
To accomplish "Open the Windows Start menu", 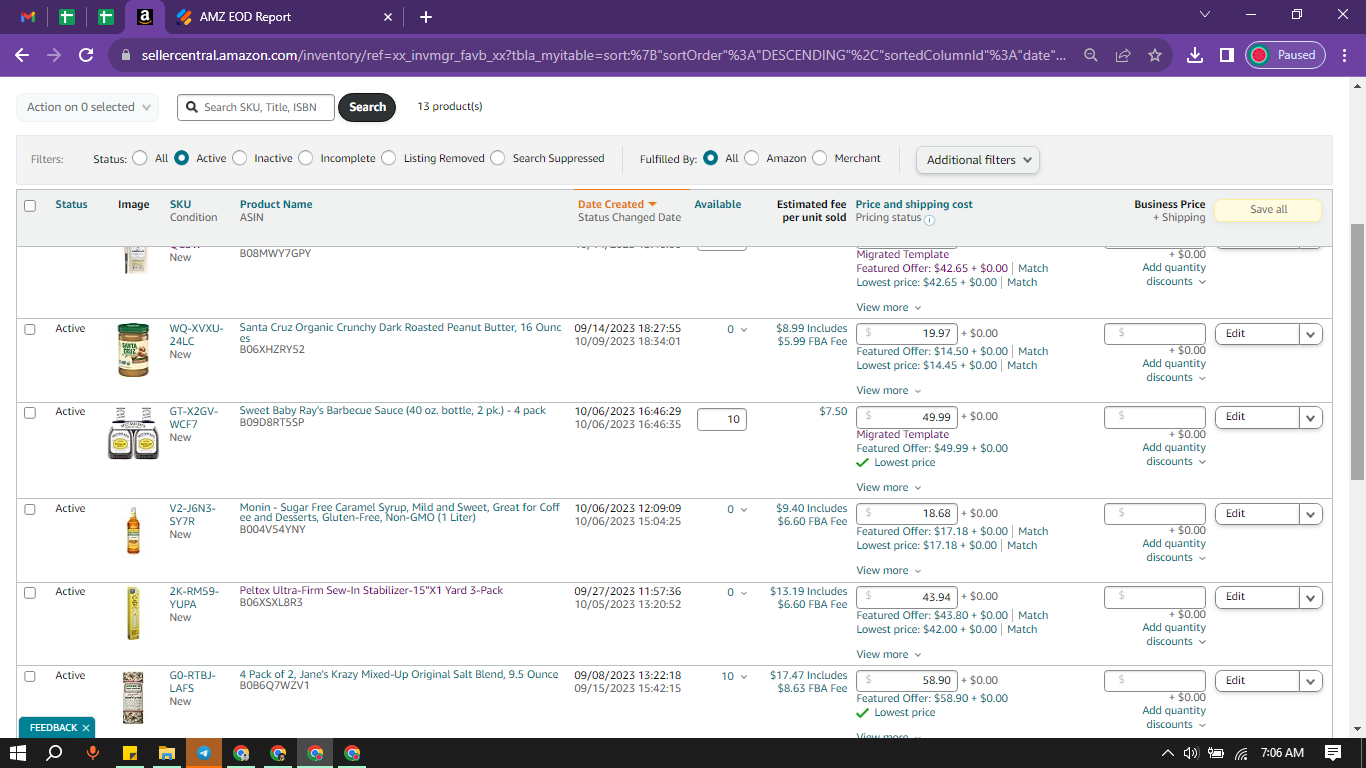I will point(18,753).
